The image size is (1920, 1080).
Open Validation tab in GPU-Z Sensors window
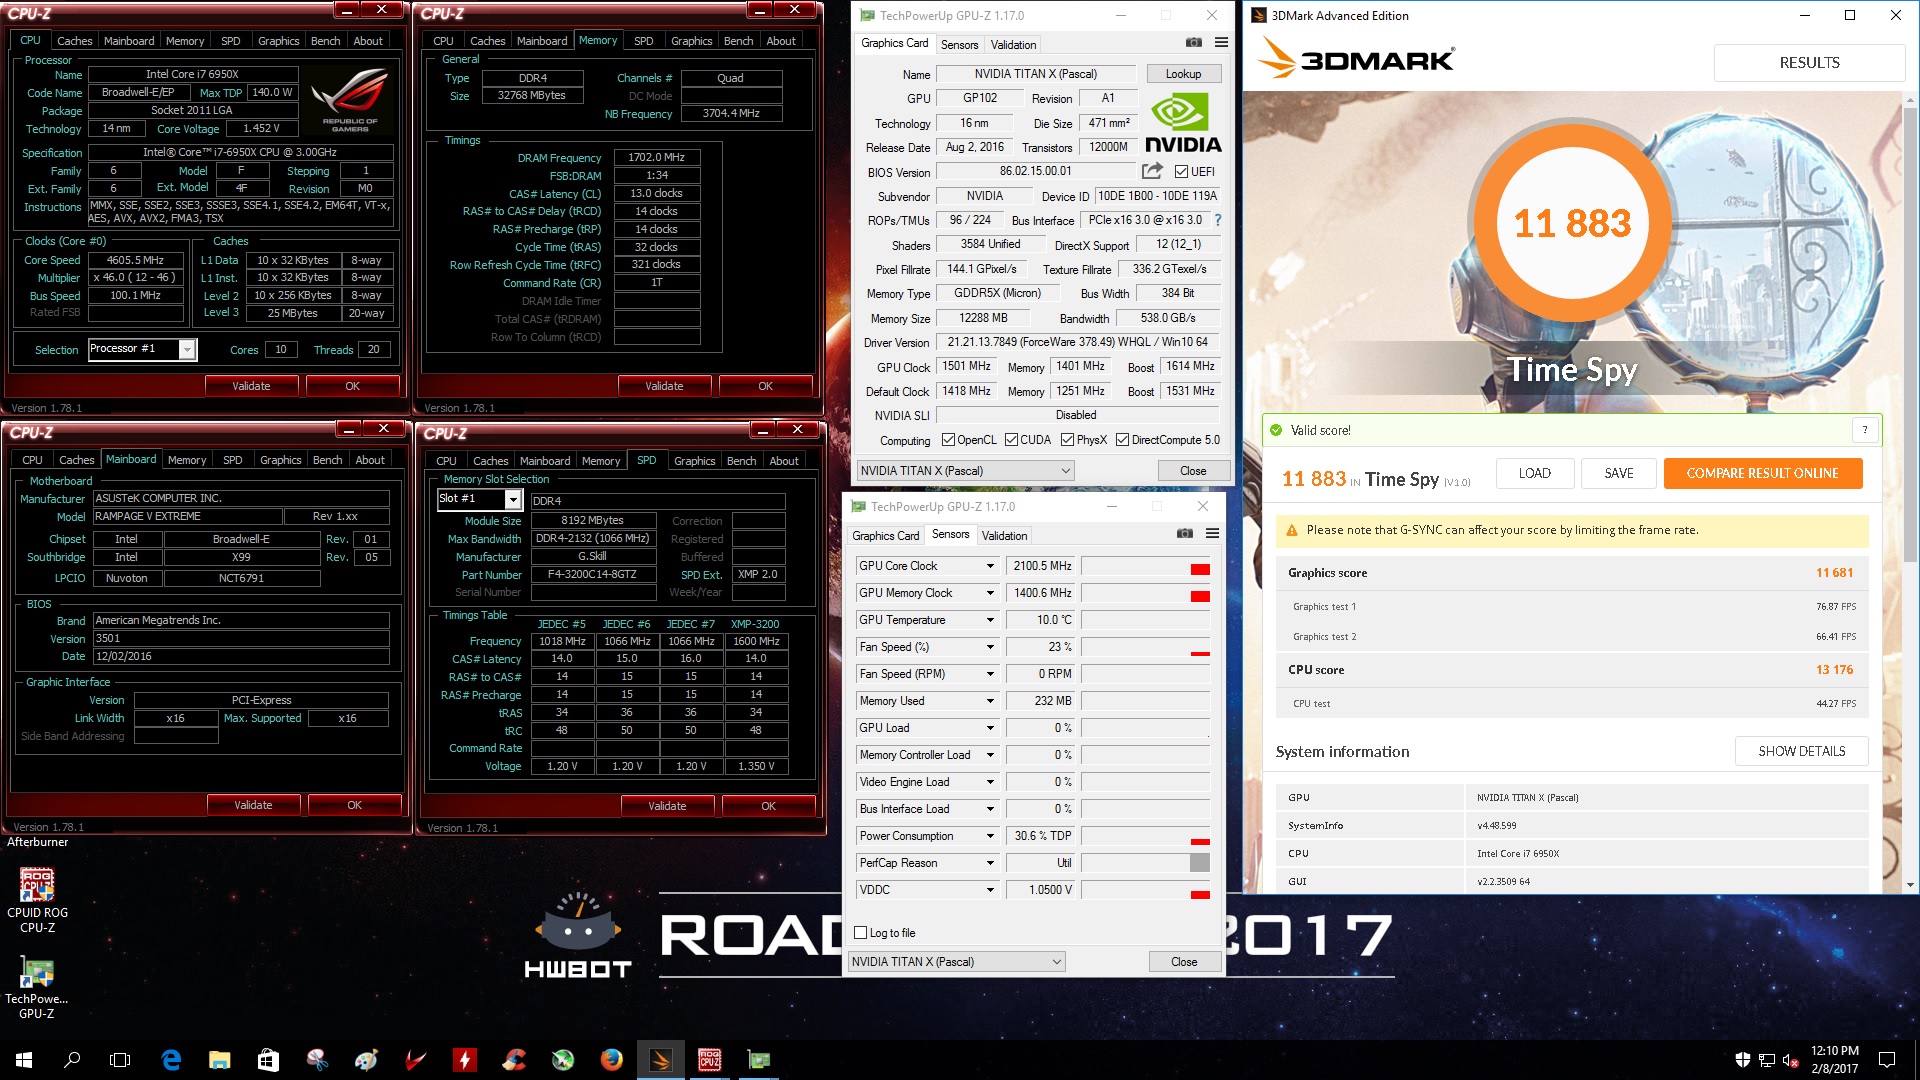pyautogui.click(x=1004, y=535)
